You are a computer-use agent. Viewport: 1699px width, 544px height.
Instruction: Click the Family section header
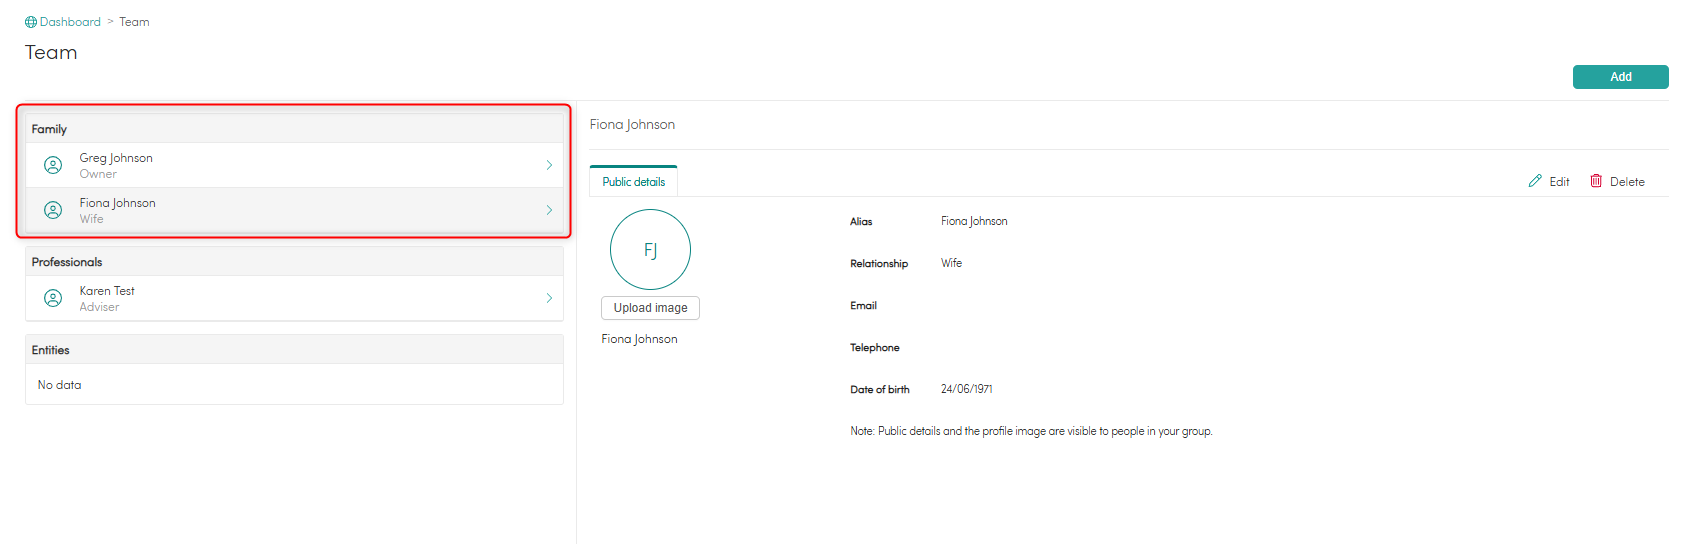coord(49,129)
